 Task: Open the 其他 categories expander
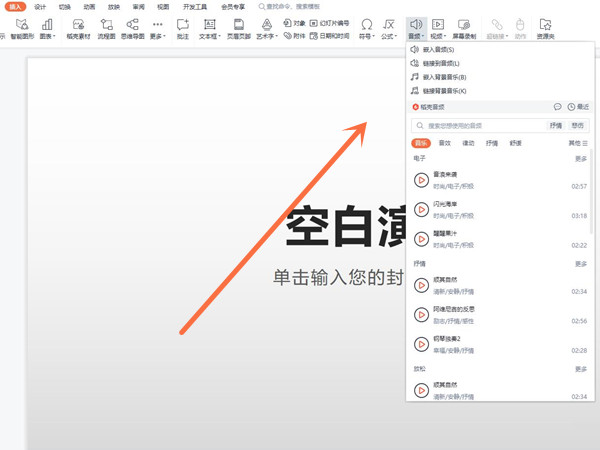577,144
